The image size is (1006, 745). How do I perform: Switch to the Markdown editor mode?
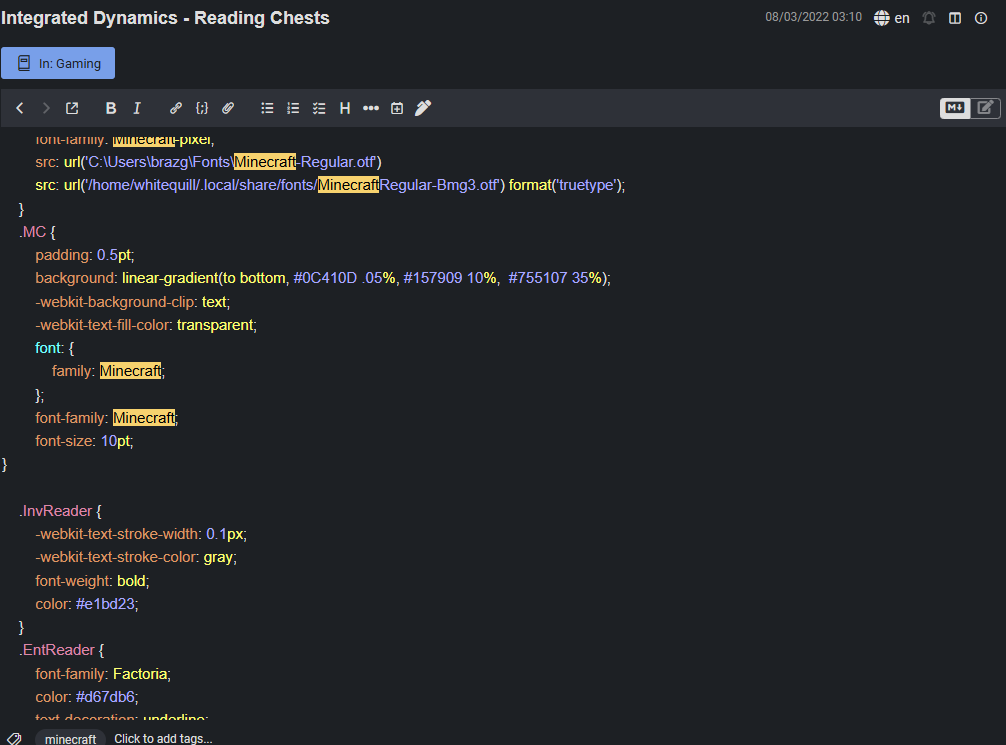[x=955, y=108]
